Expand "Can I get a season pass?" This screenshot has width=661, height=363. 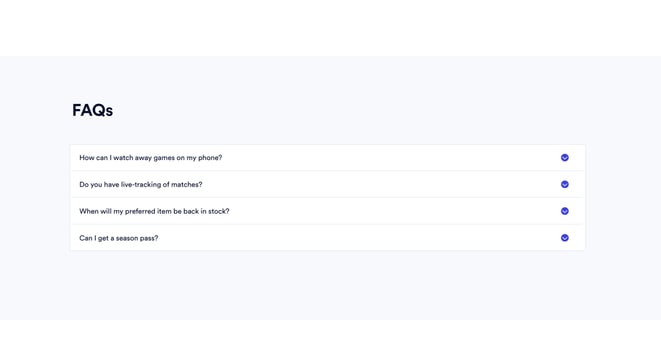328,238
